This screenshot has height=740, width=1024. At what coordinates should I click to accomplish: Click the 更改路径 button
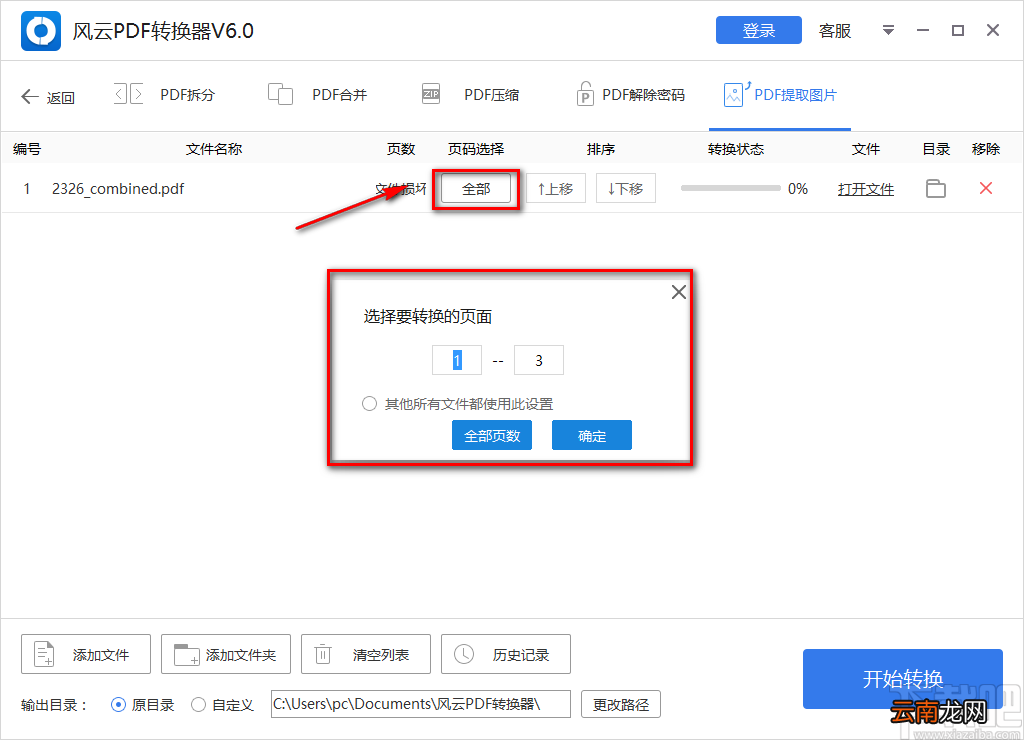(x=620, y=704)
